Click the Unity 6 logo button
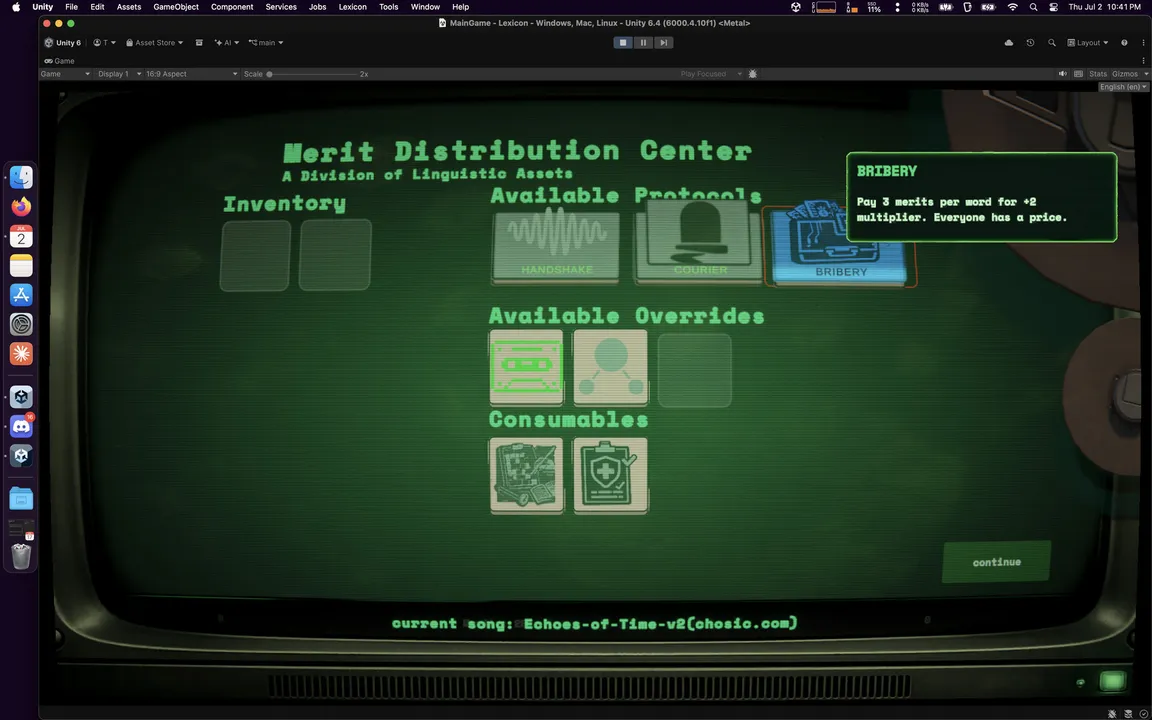 (x=63, y=43)
